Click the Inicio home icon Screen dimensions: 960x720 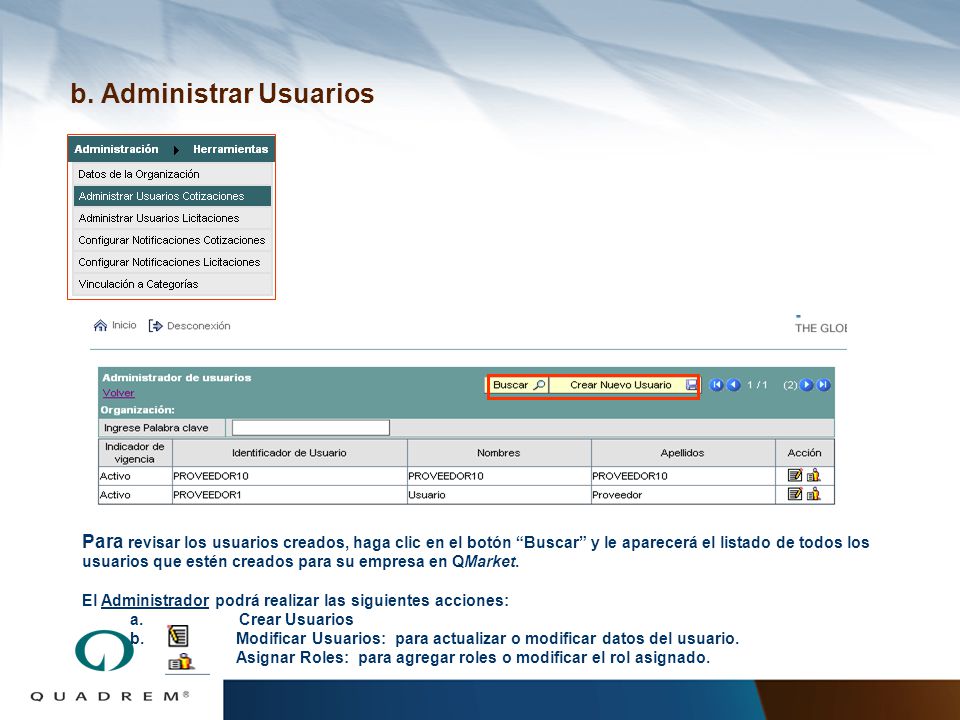[100, 325]
